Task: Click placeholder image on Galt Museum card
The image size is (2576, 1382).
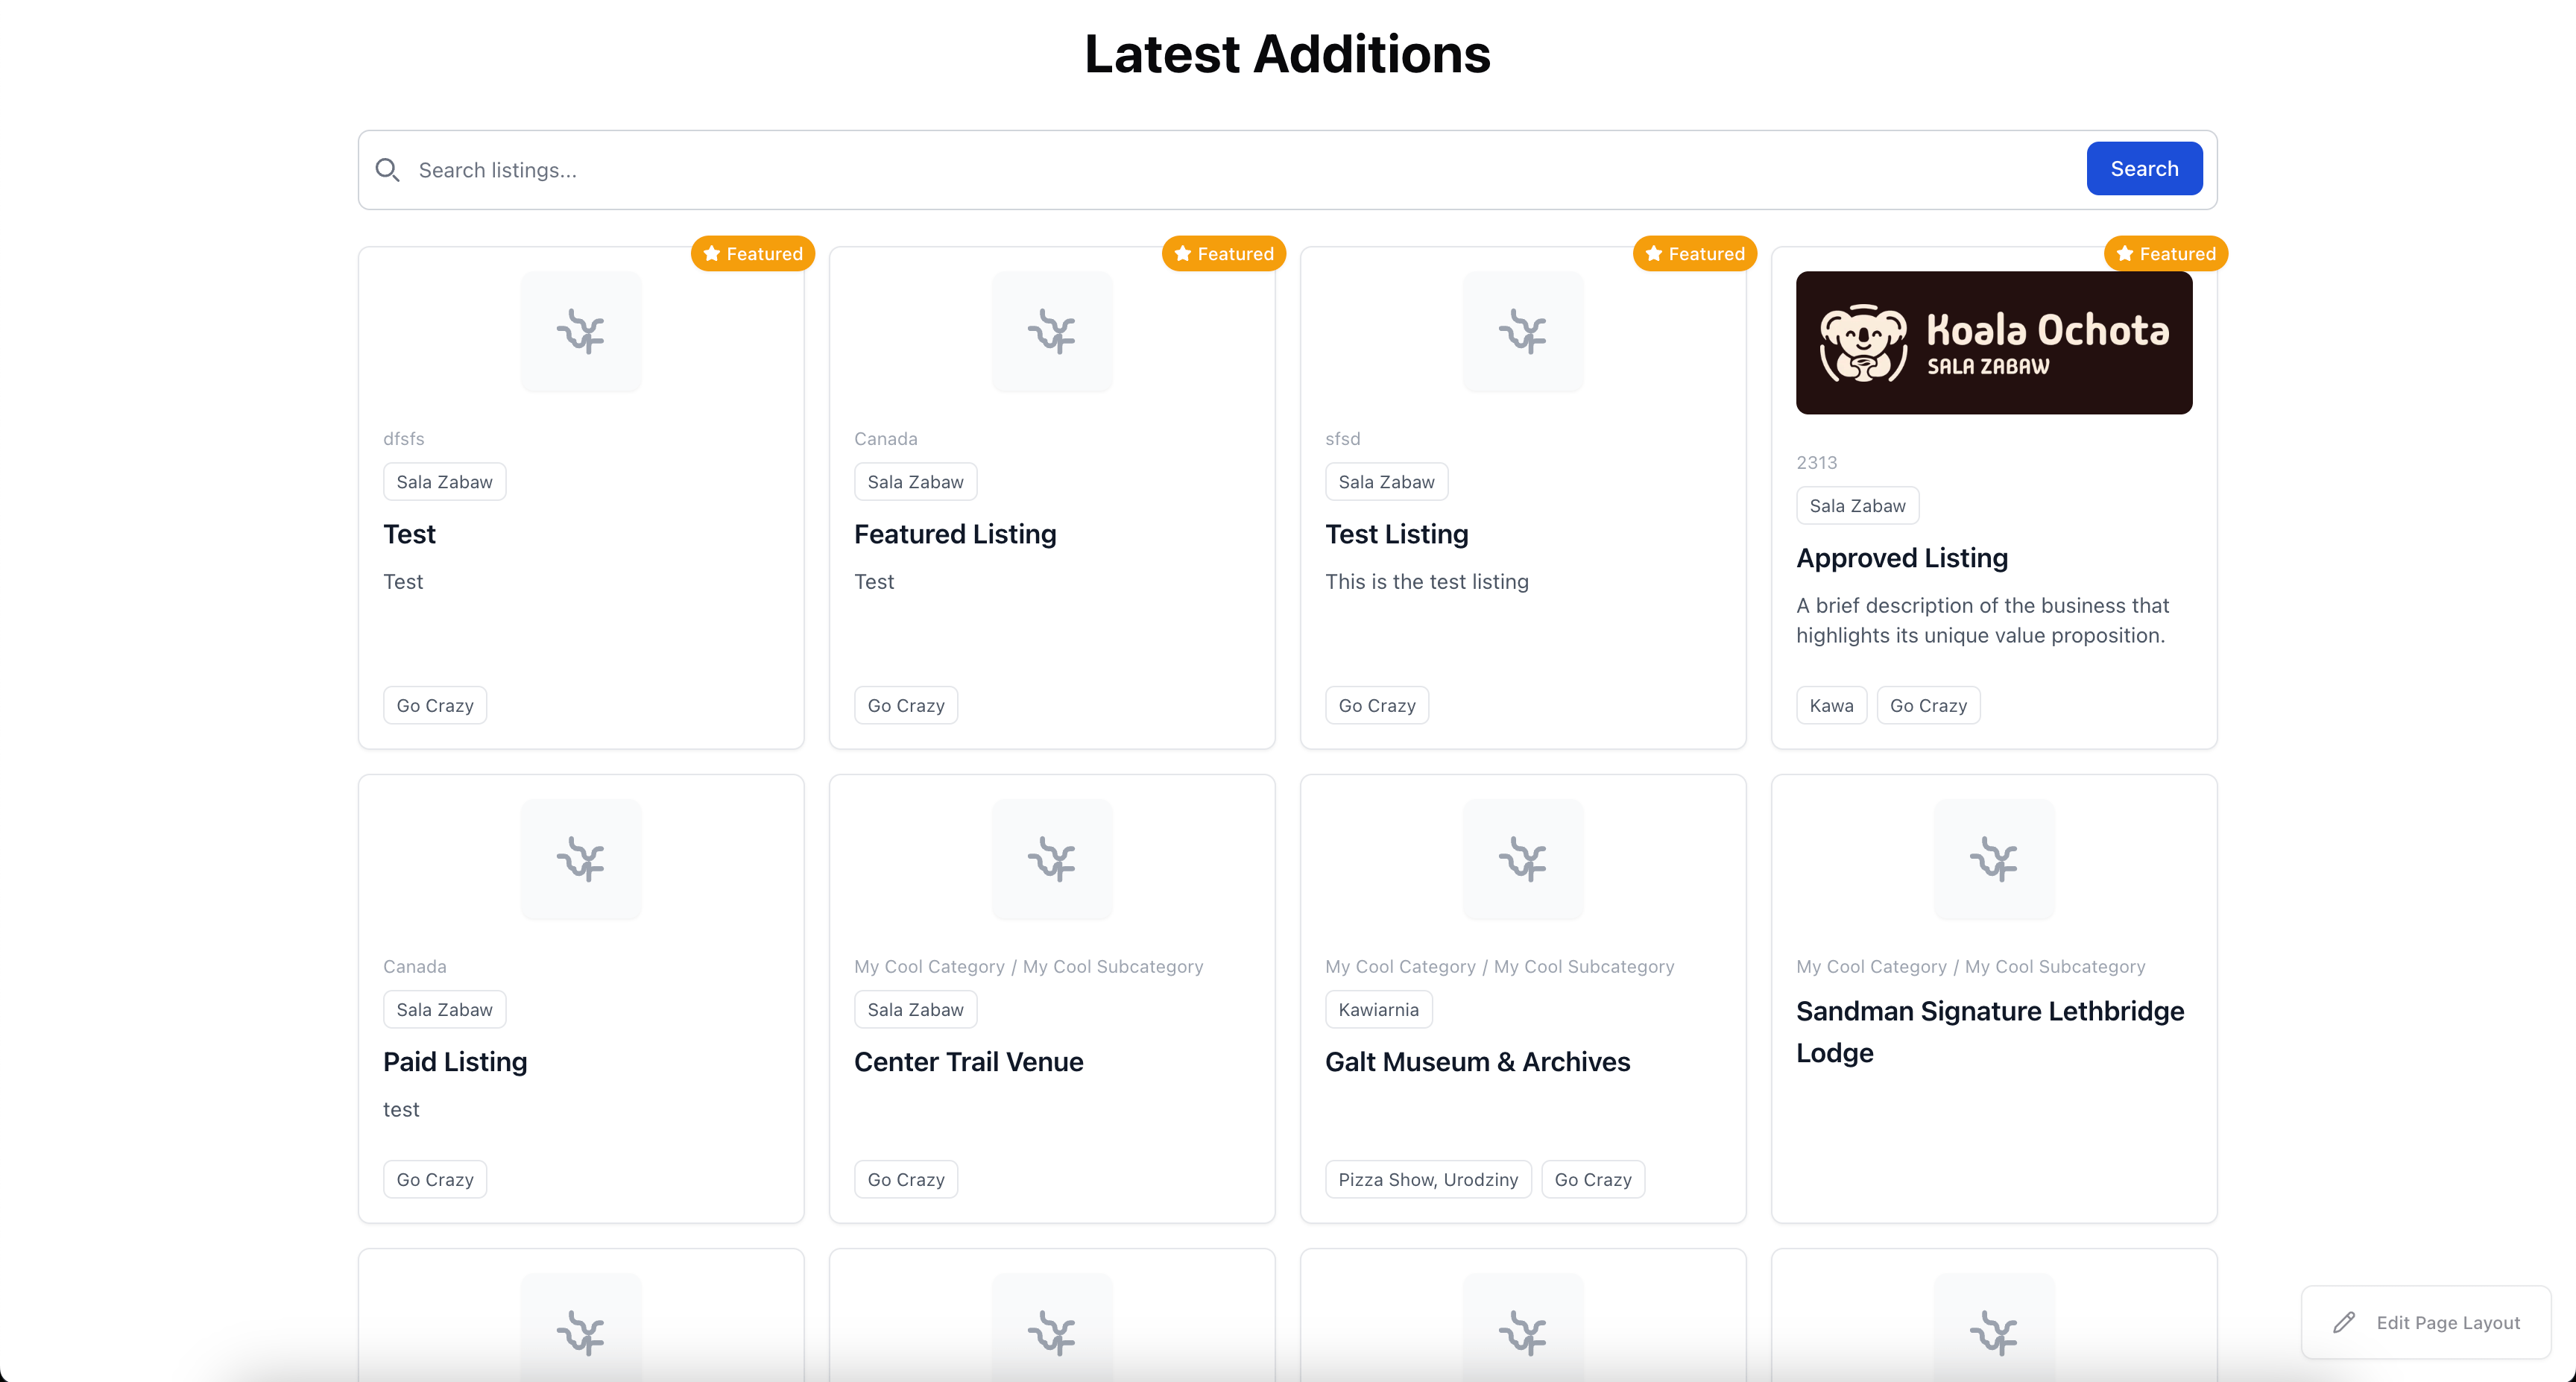Action: pos(1523,860)
